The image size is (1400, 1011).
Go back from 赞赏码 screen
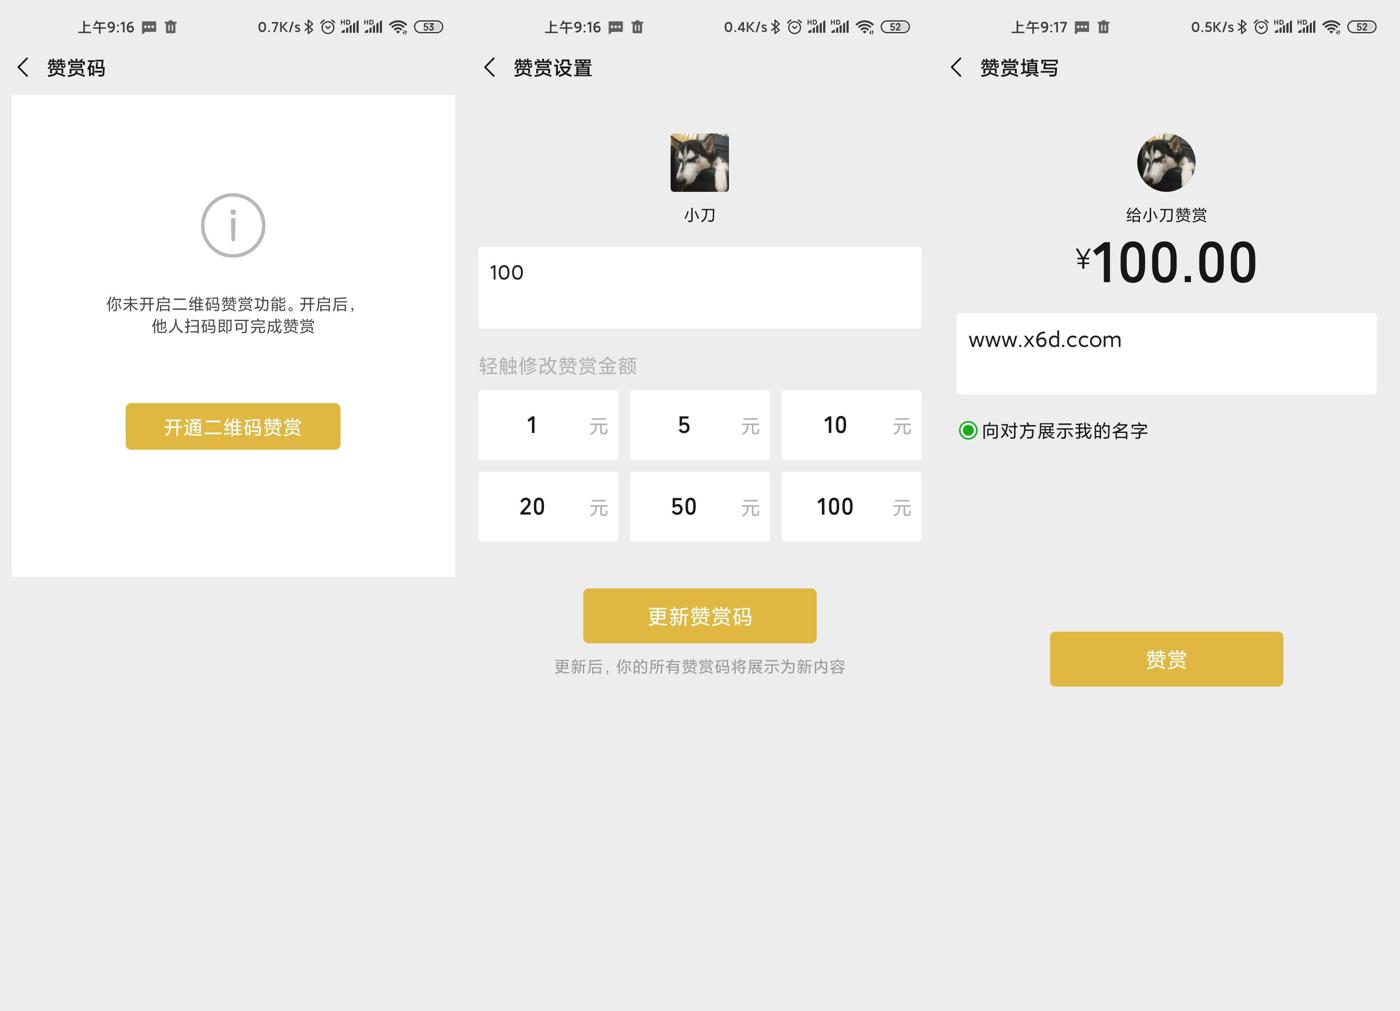pyautogui.click(x=23, y=68)
